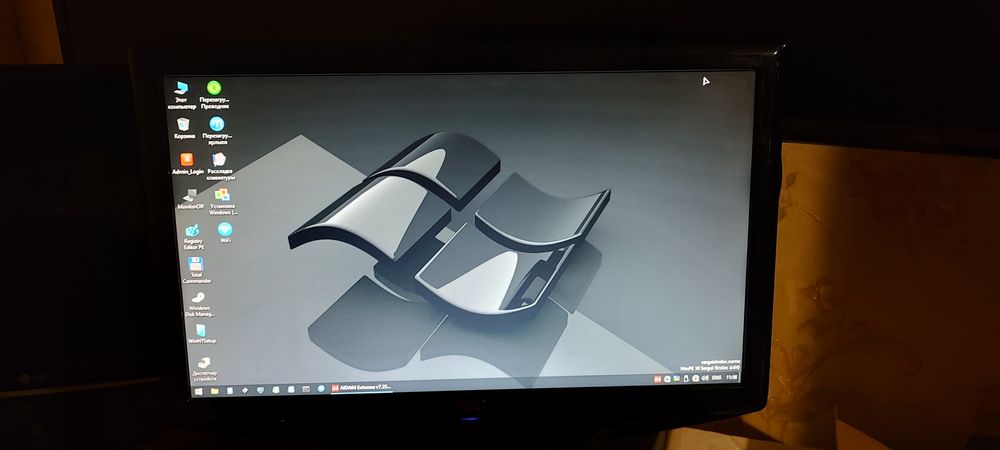Launch the WinNTSetup shortcut

click(x=202, y=334)
